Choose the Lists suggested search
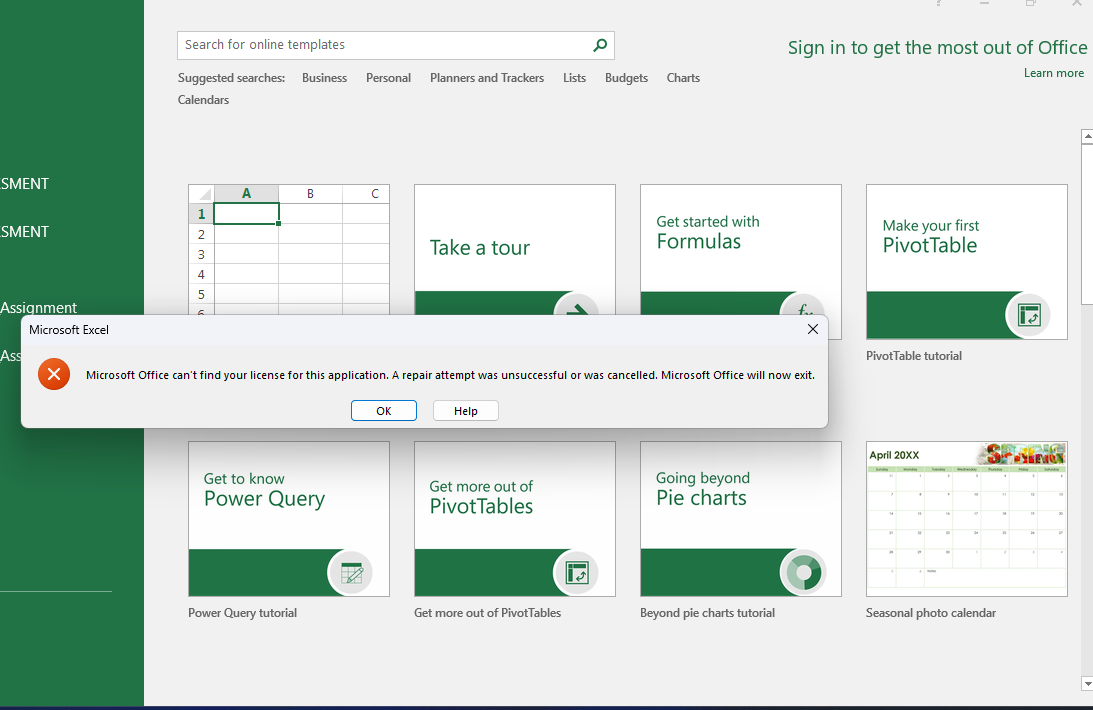The height and width of the screenshot is (710, 1093). click(574, 78)
